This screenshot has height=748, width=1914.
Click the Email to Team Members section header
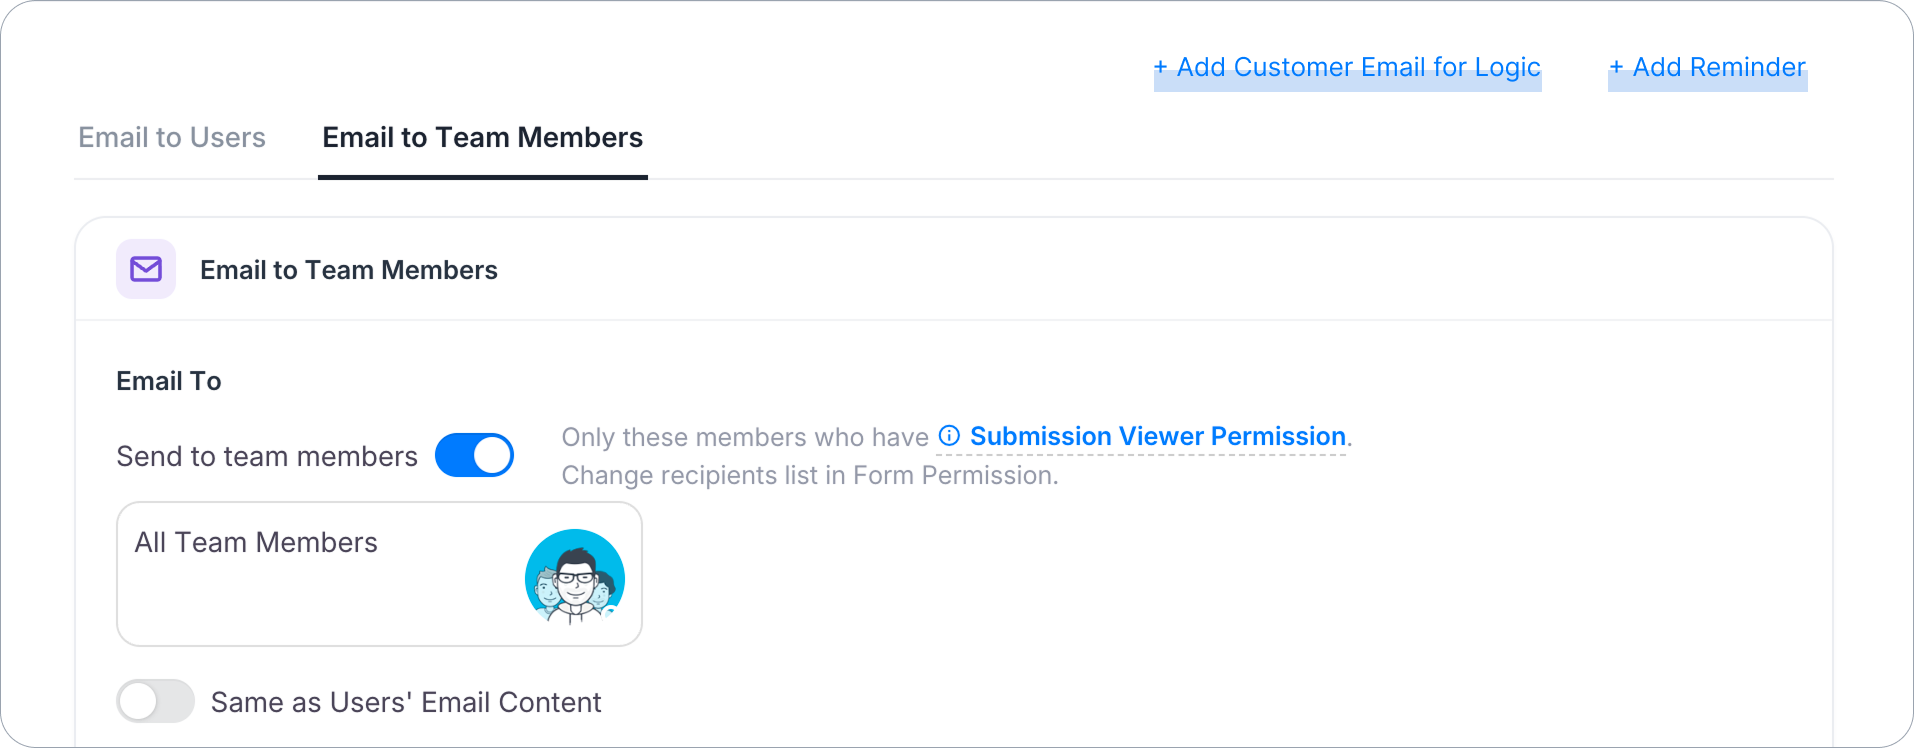349,270
